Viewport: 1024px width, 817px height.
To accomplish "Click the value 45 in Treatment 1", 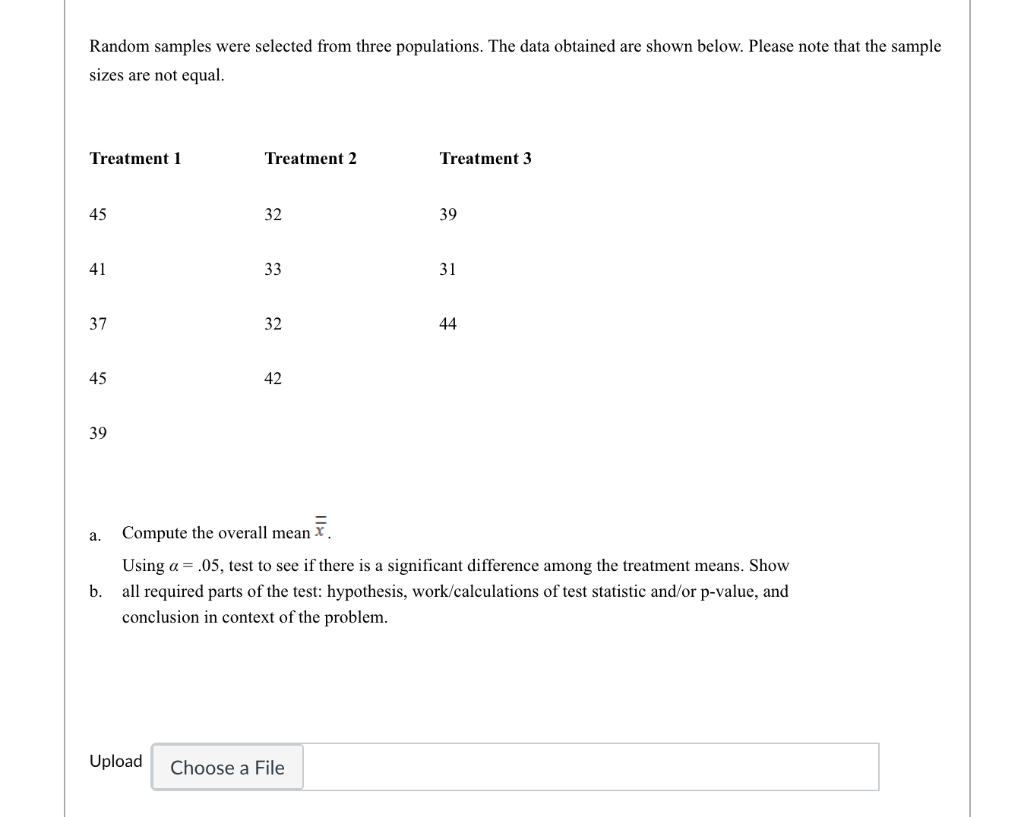I will click(x=95, y=214).
